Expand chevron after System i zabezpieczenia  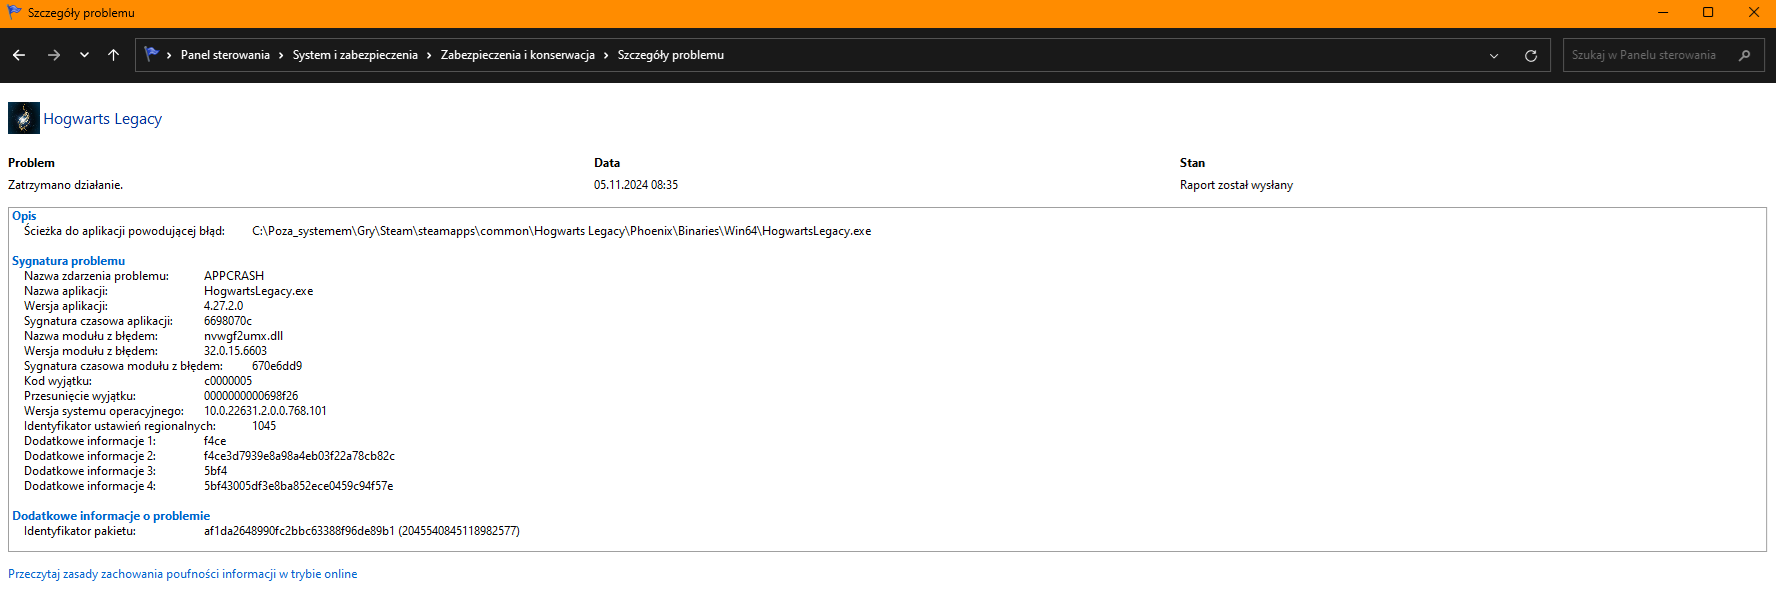pos(429,55)
